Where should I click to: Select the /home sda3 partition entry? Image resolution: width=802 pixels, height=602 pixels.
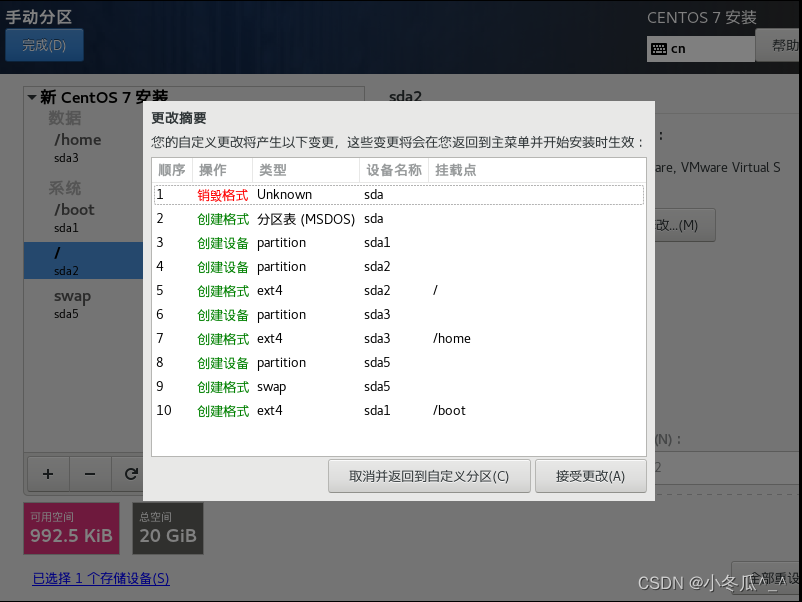point(83,148)
